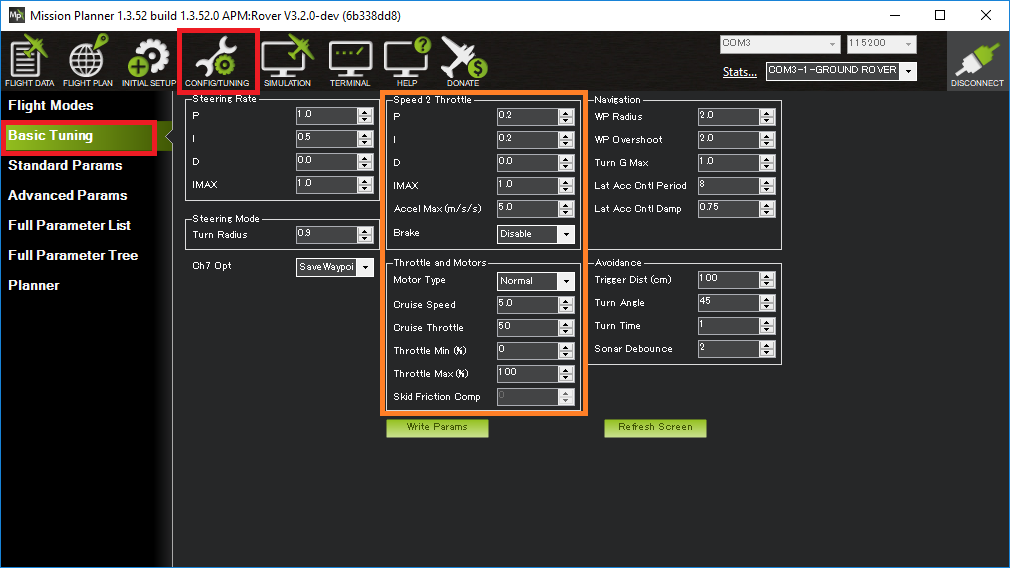Open the Flight Data screen
The width and height of the screenshot is (1016, 568).
click(30, 62)
